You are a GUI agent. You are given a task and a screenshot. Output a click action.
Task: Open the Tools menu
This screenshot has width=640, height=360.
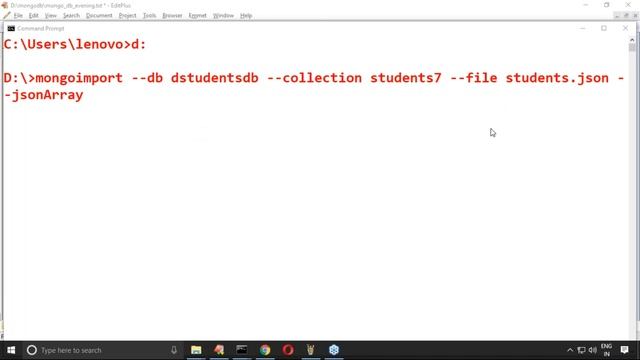149,16
